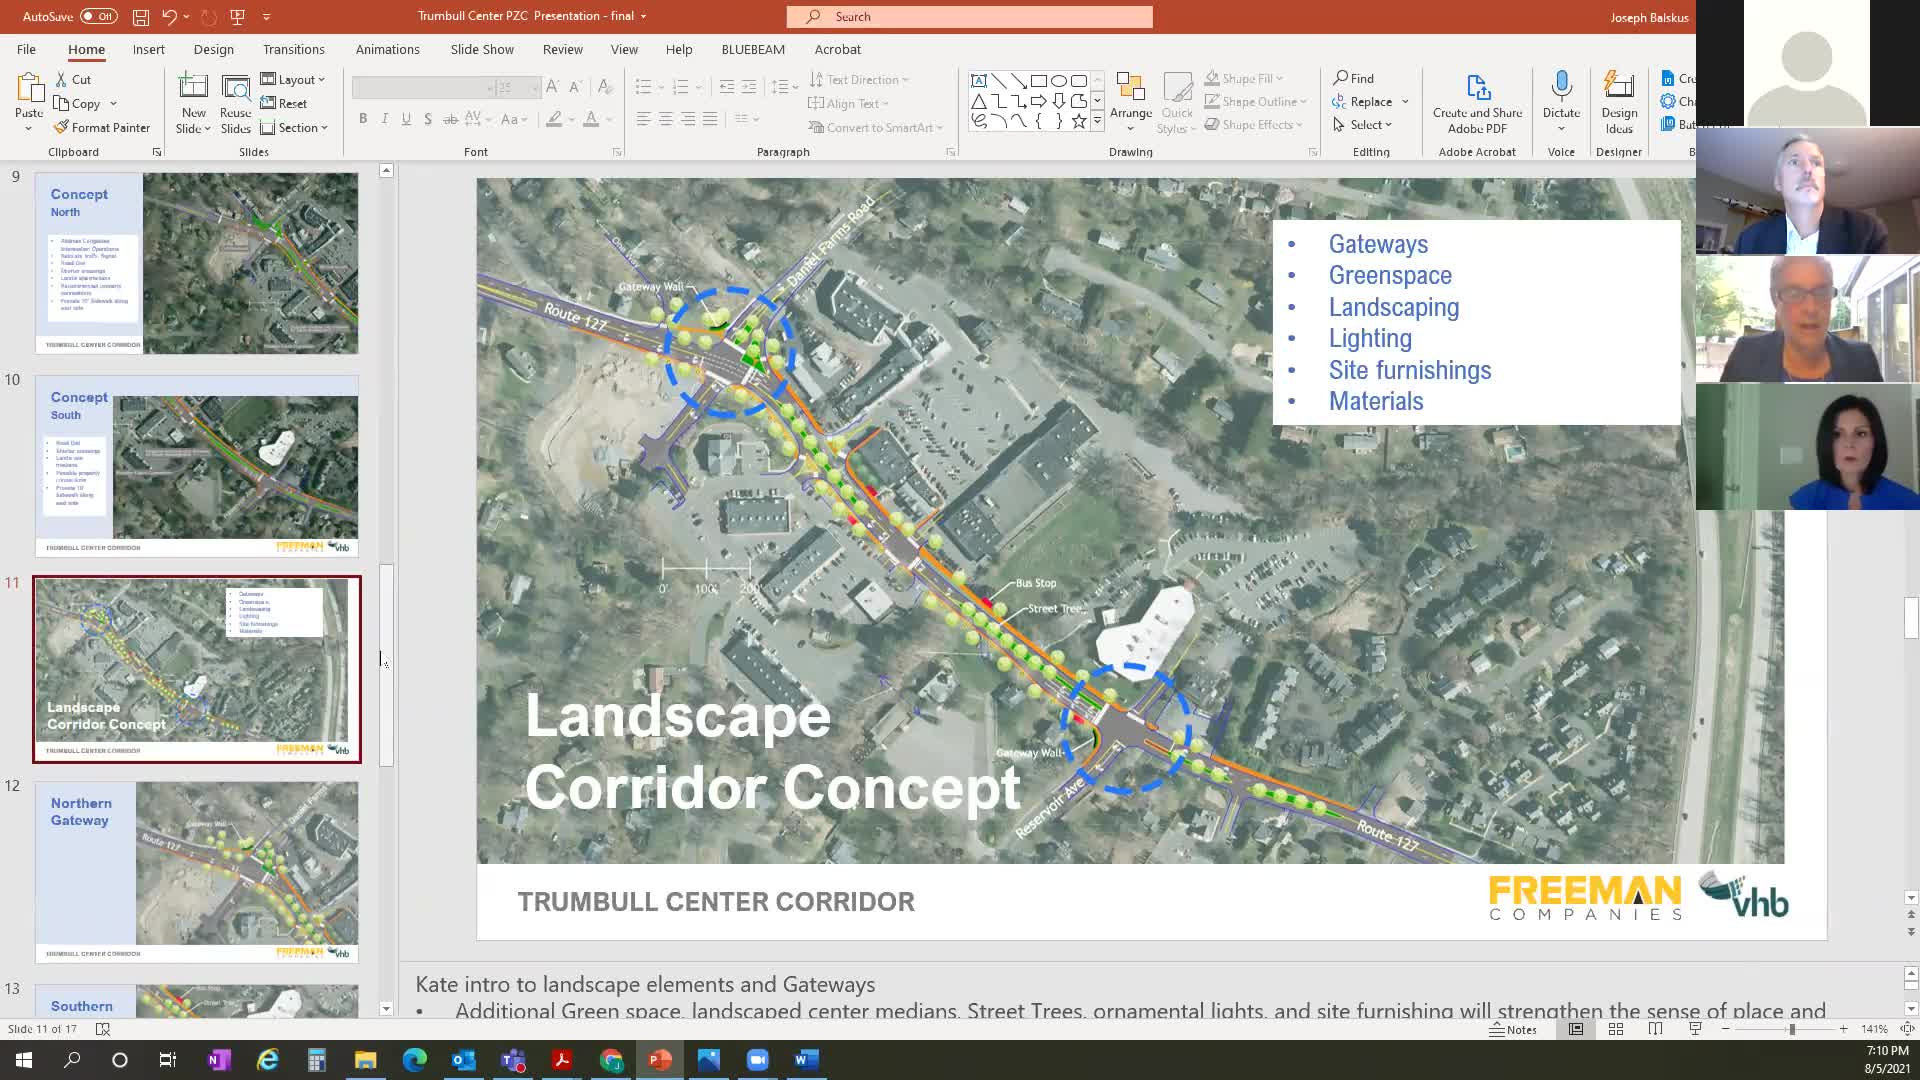Toggle underline formatting
The width and height of the screenshot is (1920, 1080).
point(405,118)
